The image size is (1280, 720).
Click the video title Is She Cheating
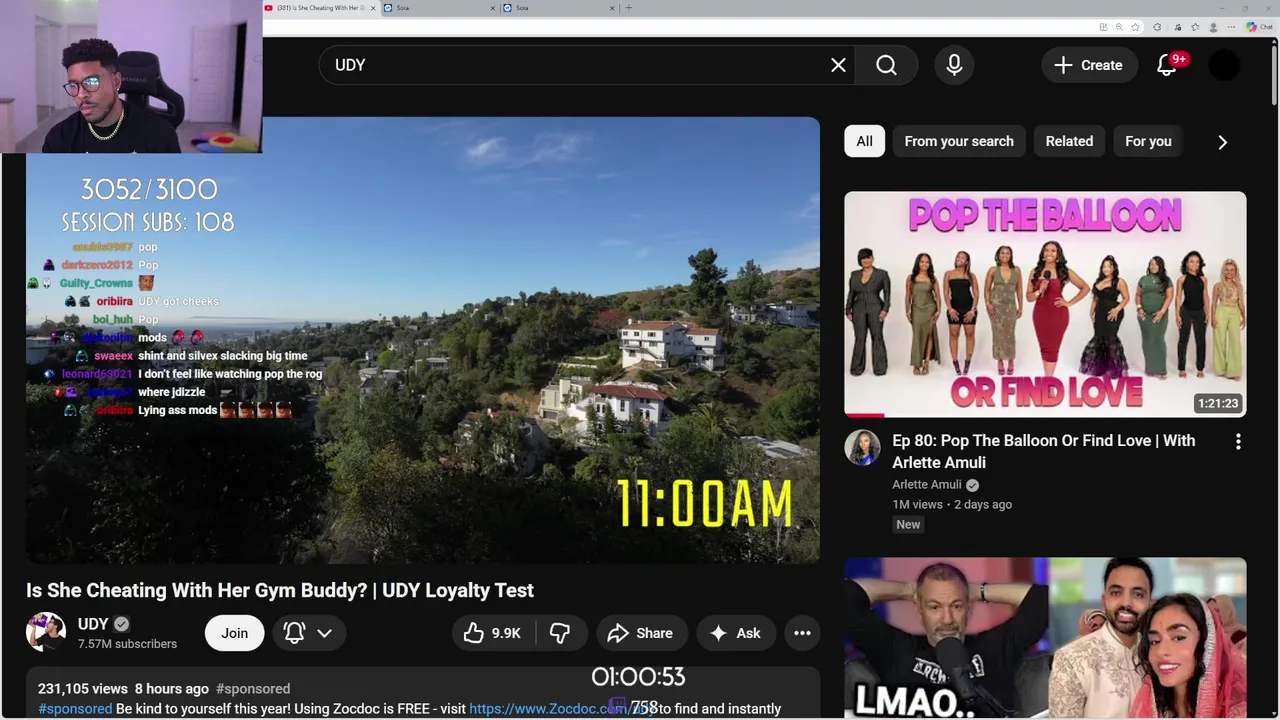[x=280, y=590]
